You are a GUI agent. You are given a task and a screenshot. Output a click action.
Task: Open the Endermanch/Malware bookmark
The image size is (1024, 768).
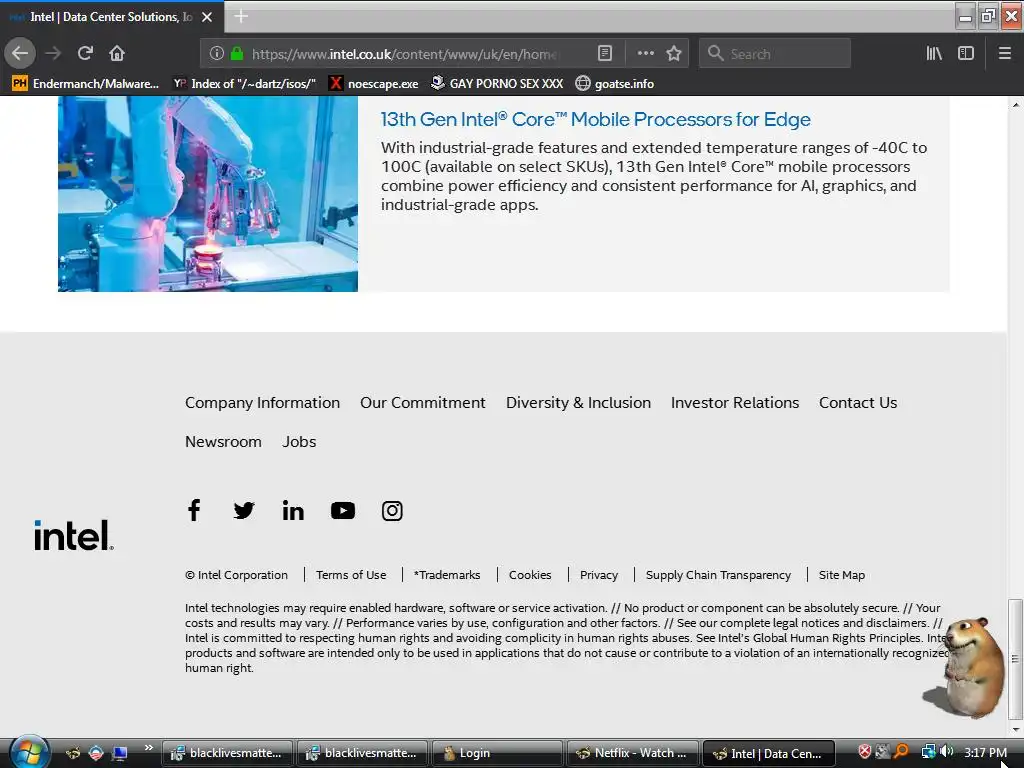click(86, 84)
